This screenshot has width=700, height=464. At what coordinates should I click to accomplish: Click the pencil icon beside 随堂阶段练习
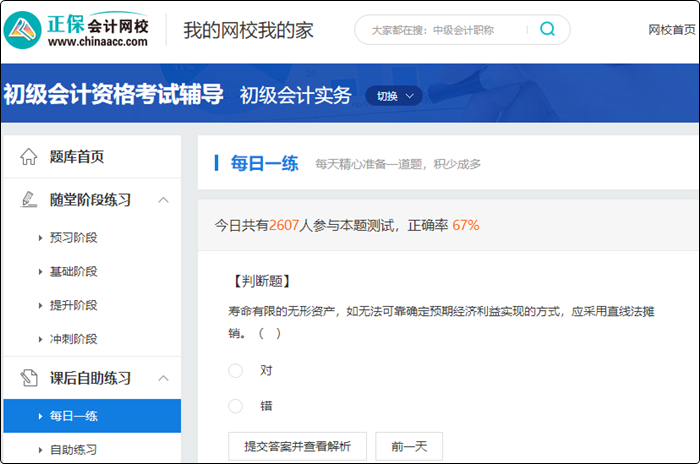click(29, 199)
